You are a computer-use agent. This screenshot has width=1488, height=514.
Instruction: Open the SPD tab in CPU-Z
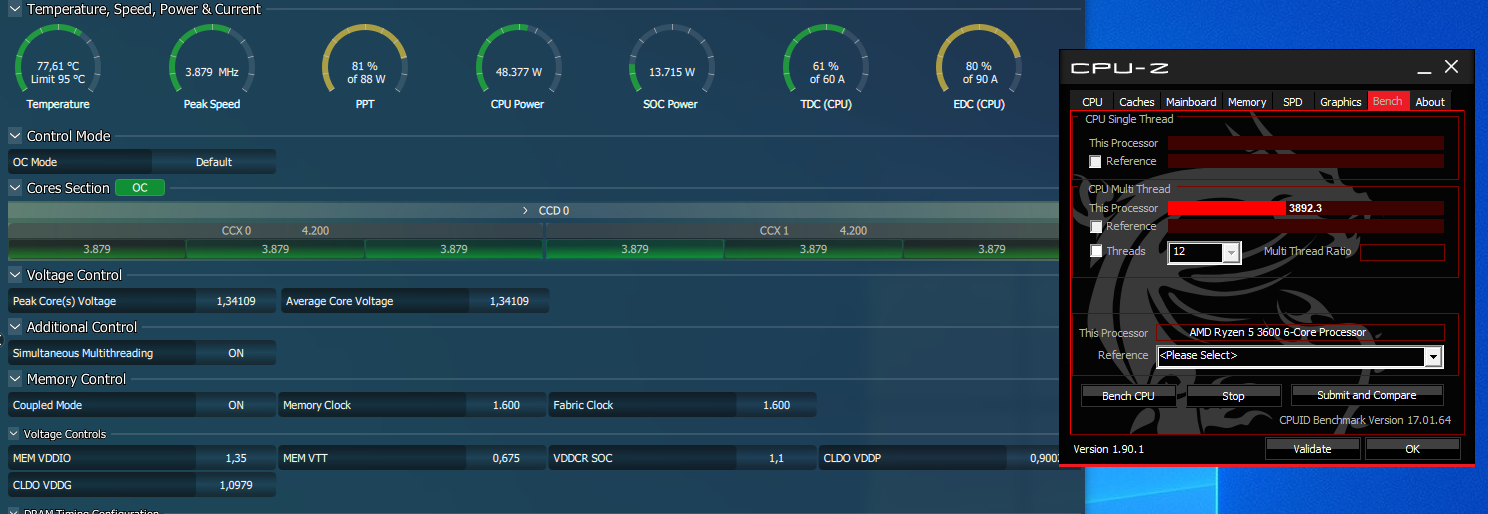pyautogui.click(x=1293, y=102)
